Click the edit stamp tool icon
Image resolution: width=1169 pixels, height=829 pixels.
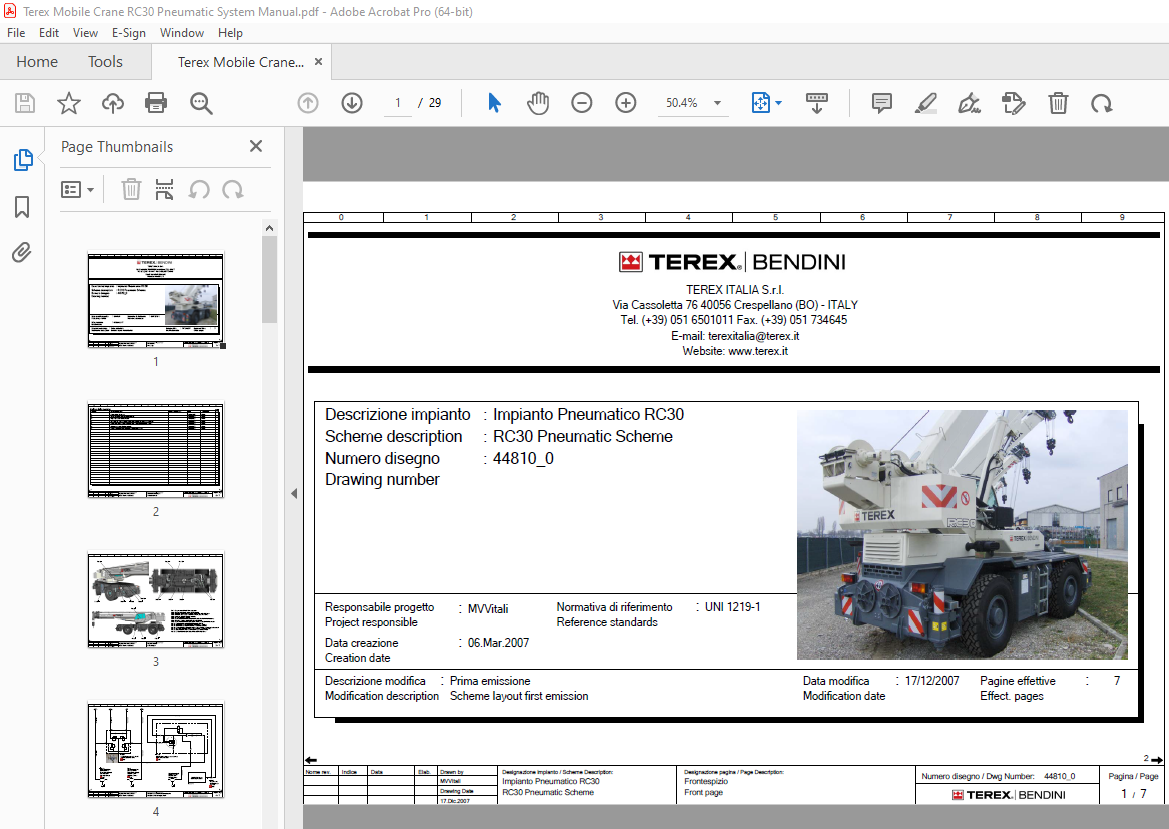(1014, 103)
